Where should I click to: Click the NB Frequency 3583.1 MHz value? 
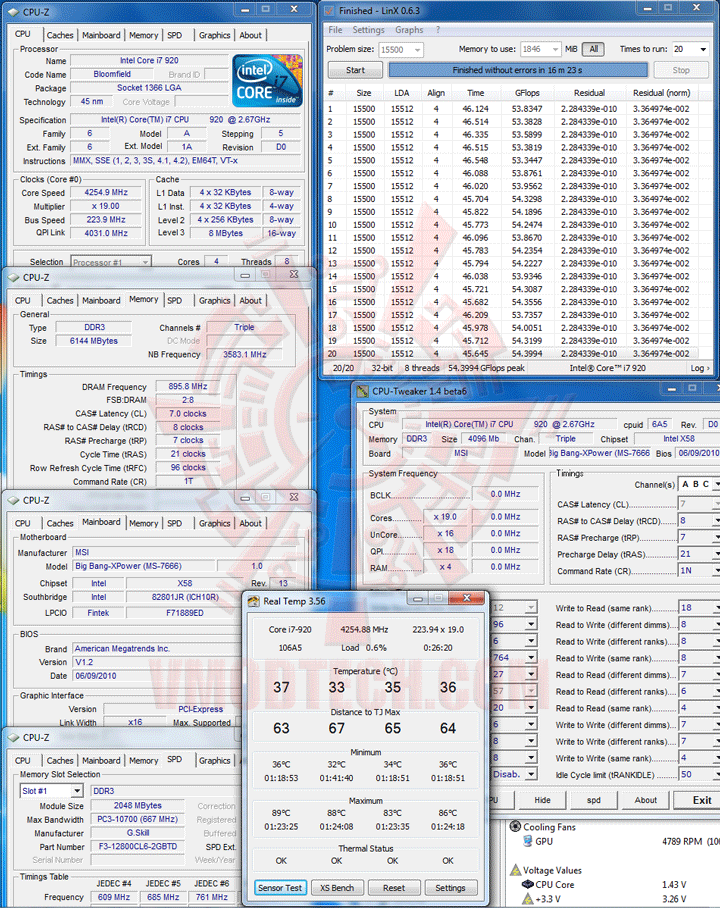tap(244, 354)
